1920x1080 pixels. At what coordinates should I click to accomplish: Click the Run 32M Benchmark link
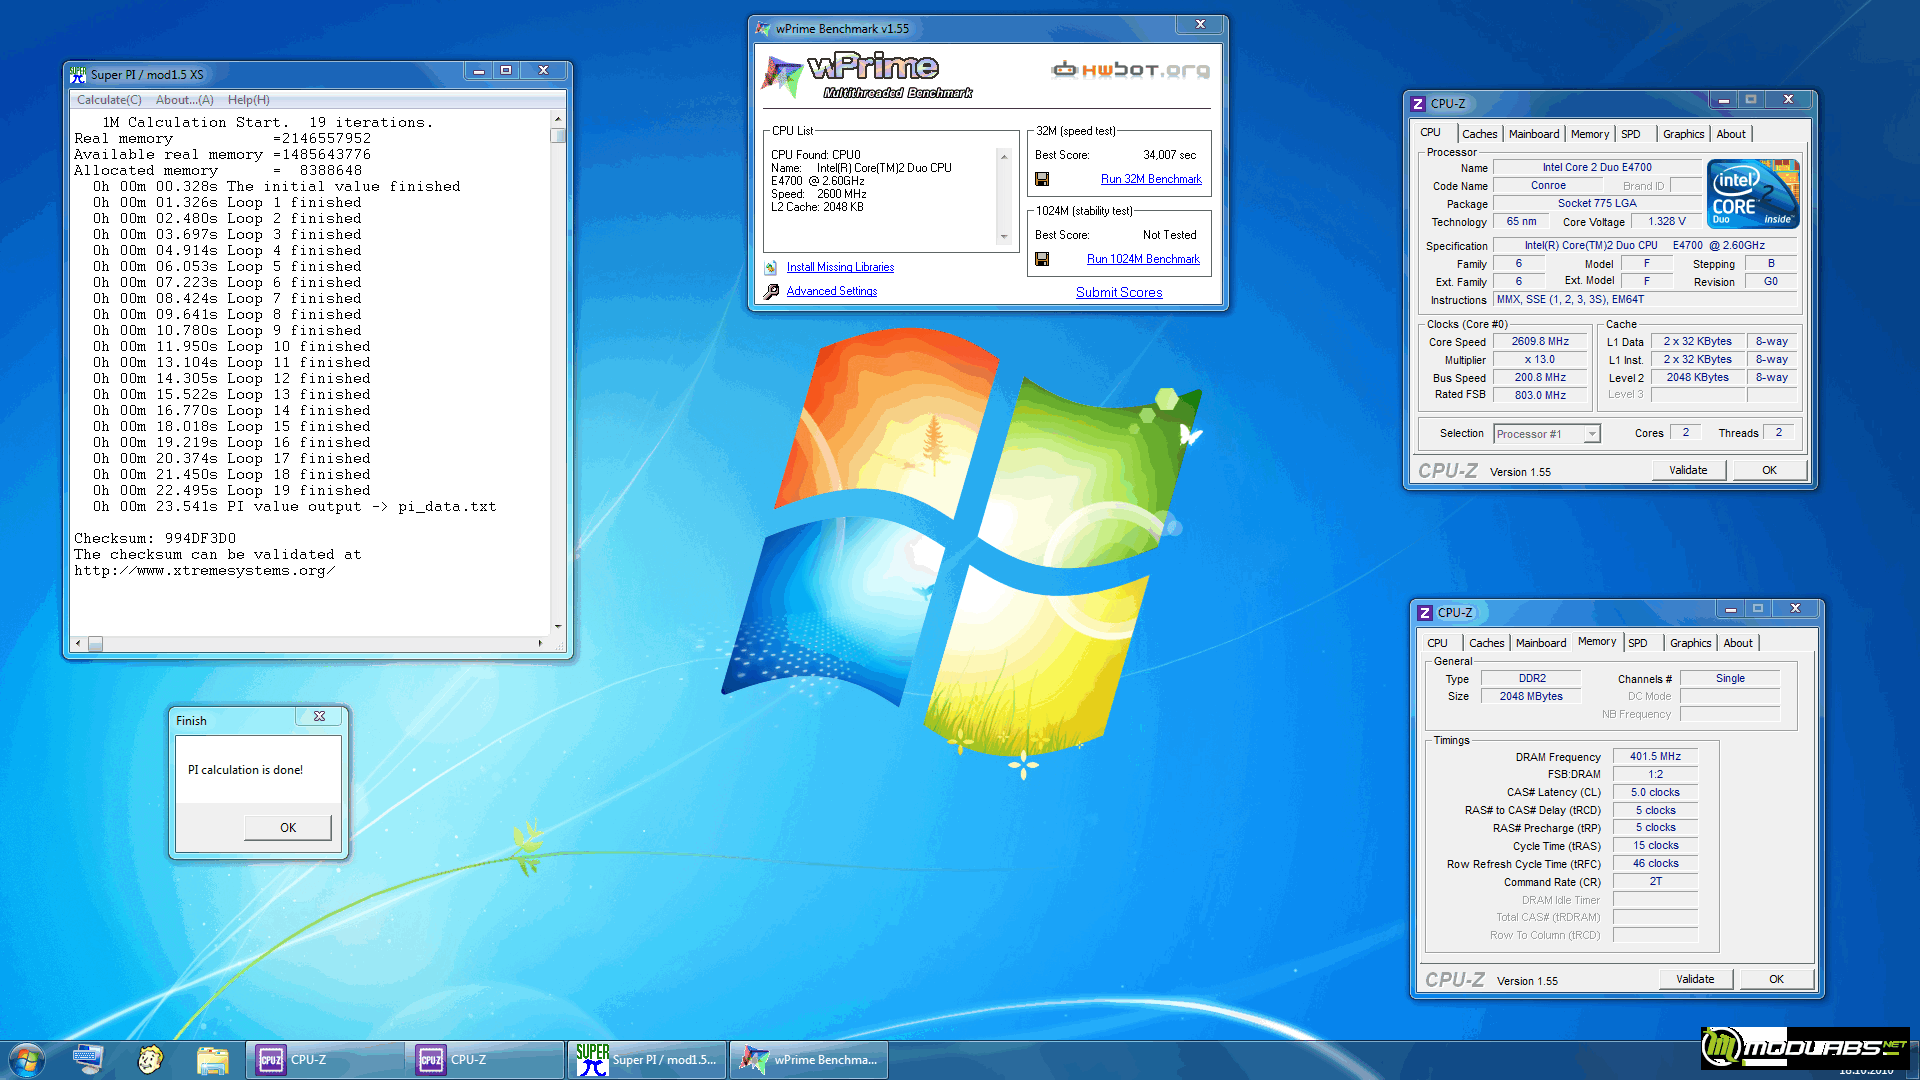click(1151, 179)
